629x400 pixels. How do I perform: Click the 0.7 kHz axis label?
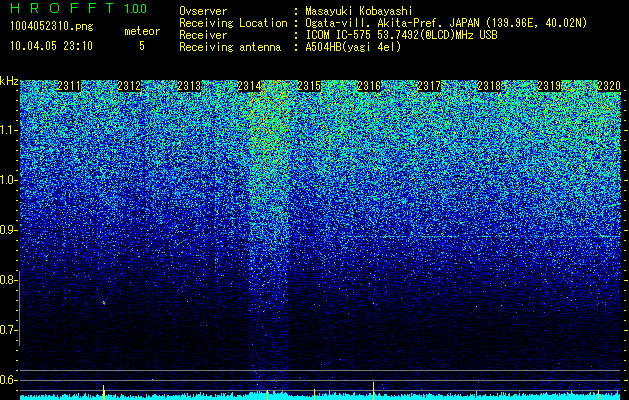pos(8,330)
